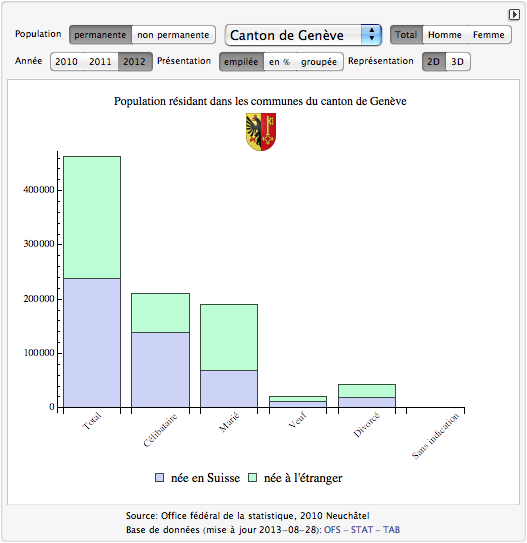Enable 3D representation
This screenshot has height=543, width=527.
(x=457, y=62)
